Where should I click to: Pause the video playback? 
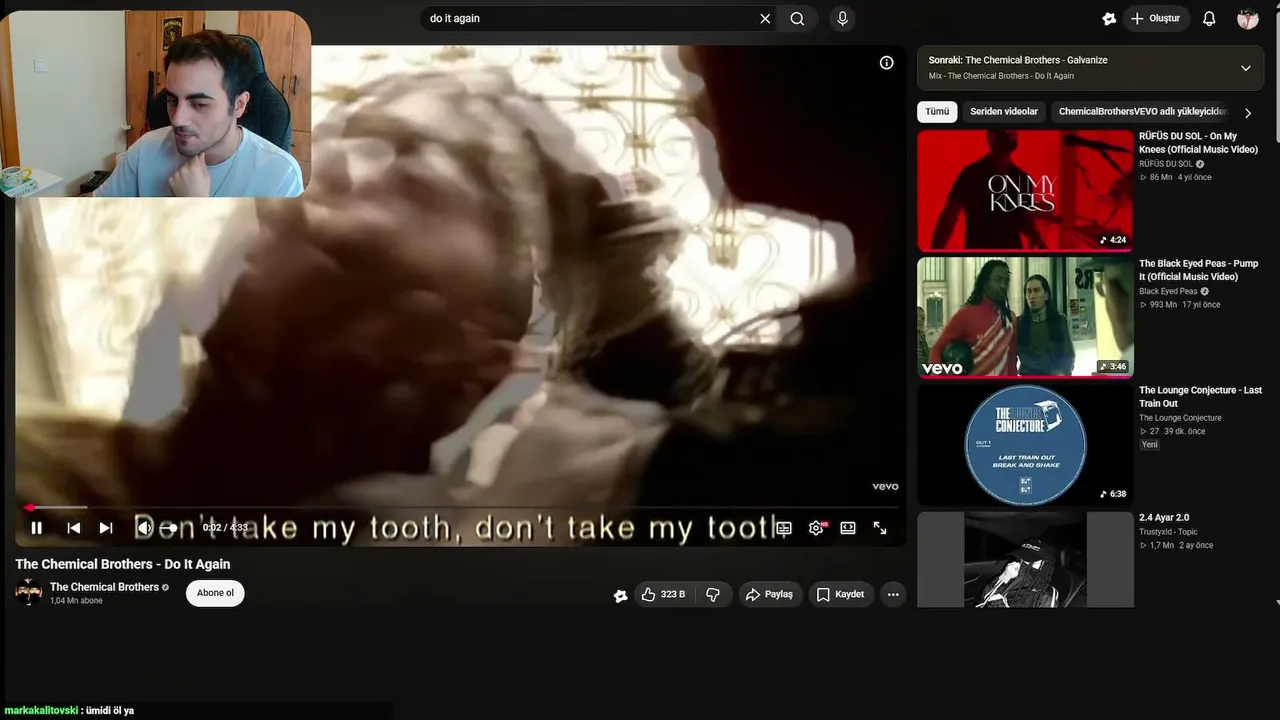point(36,528)
